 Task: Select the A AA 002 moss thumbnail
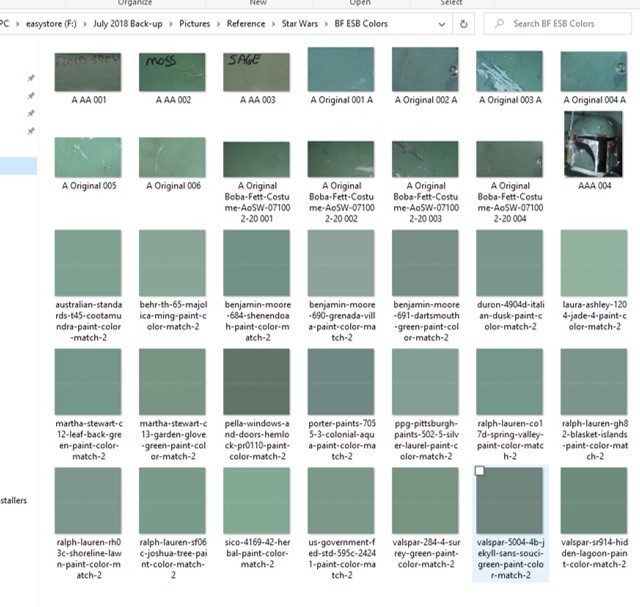pyautogui.click(x=172, y=72)
